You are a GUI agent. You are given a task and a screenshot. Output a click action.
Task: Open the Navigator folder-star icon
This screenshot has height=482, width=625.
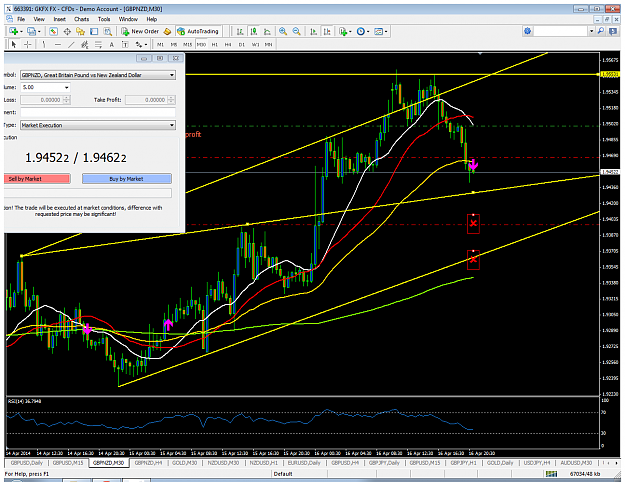[x=81, y=31]
